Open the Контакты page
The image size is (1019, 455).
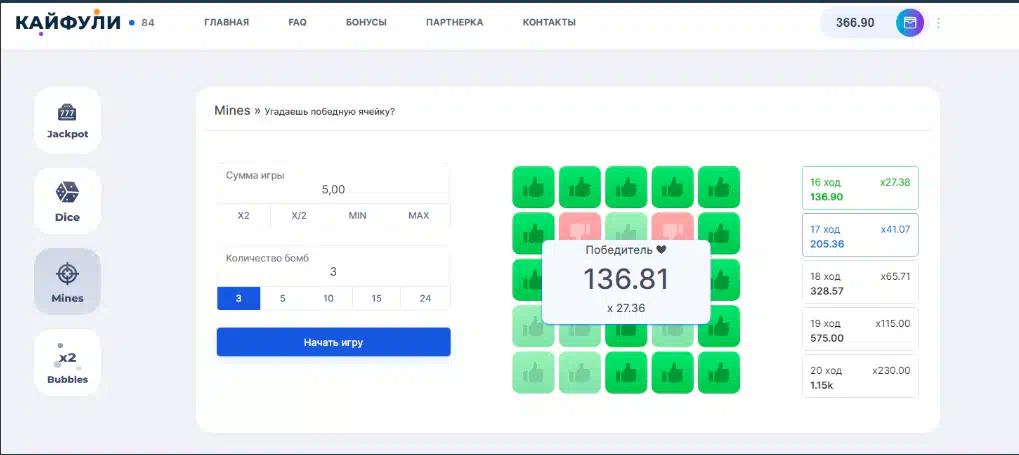(549, 22)
